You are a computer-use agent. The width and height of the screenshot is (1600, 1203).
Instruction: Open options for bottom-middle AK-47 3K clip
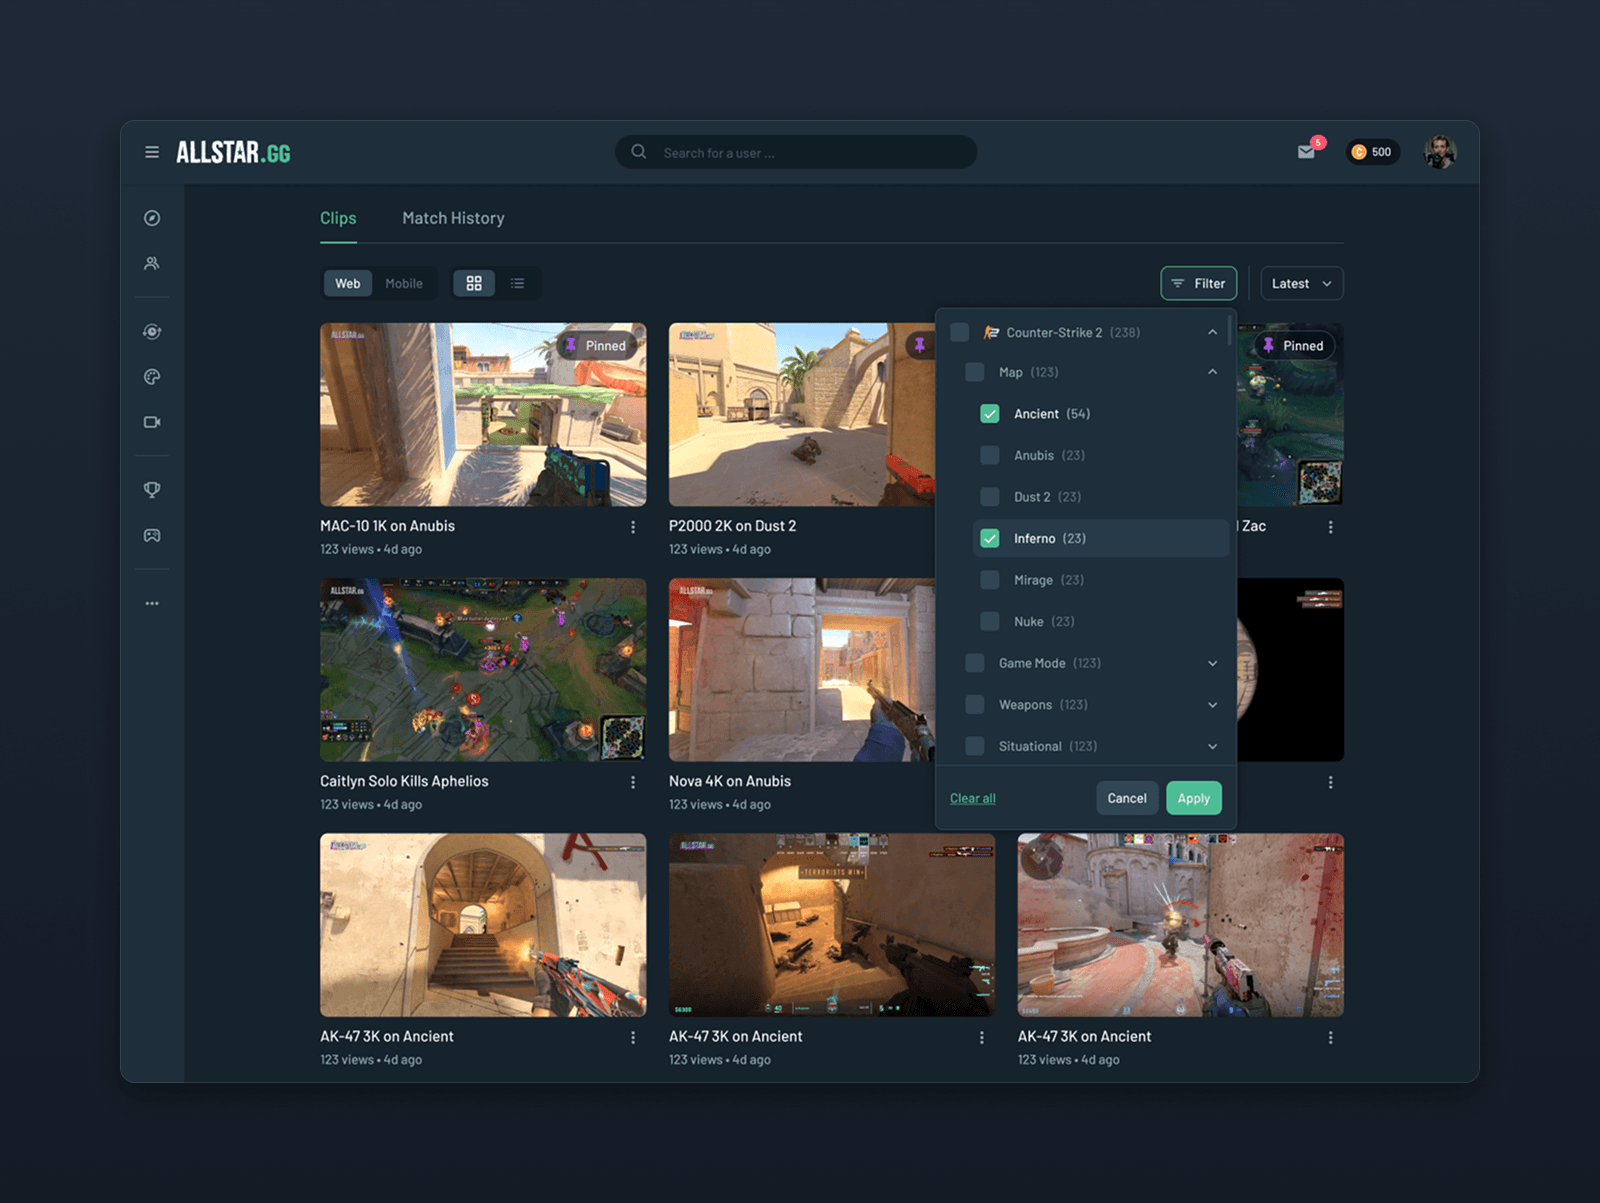[982, 1038]
